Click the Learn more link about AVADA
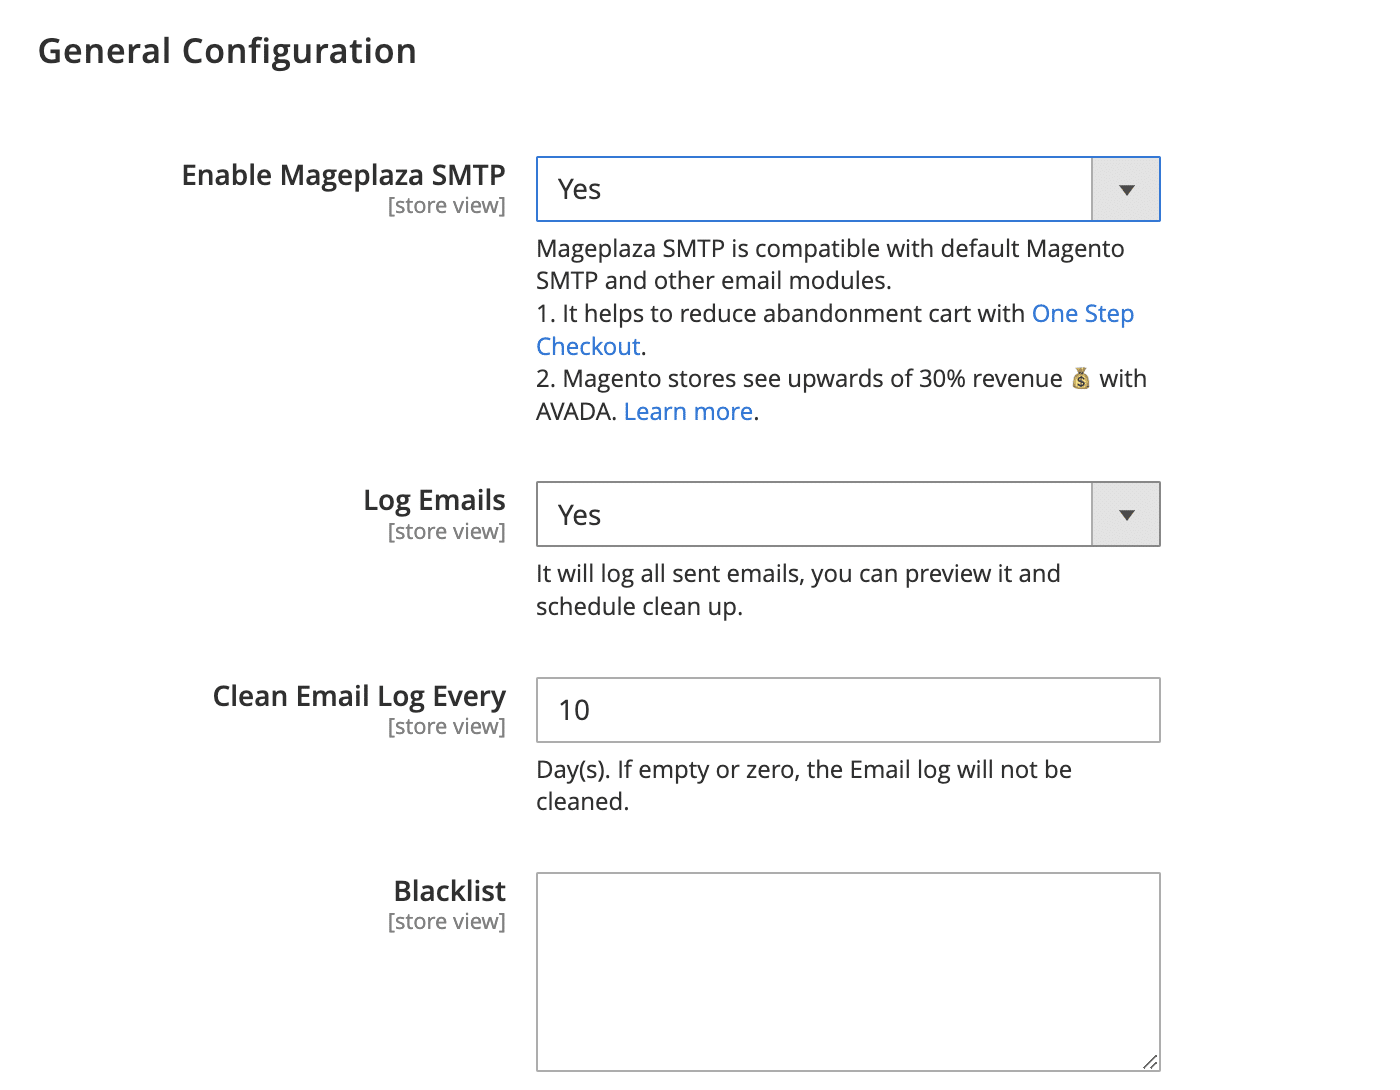Viewport: 1400px width, 1090px height. [x=688, y=411]
